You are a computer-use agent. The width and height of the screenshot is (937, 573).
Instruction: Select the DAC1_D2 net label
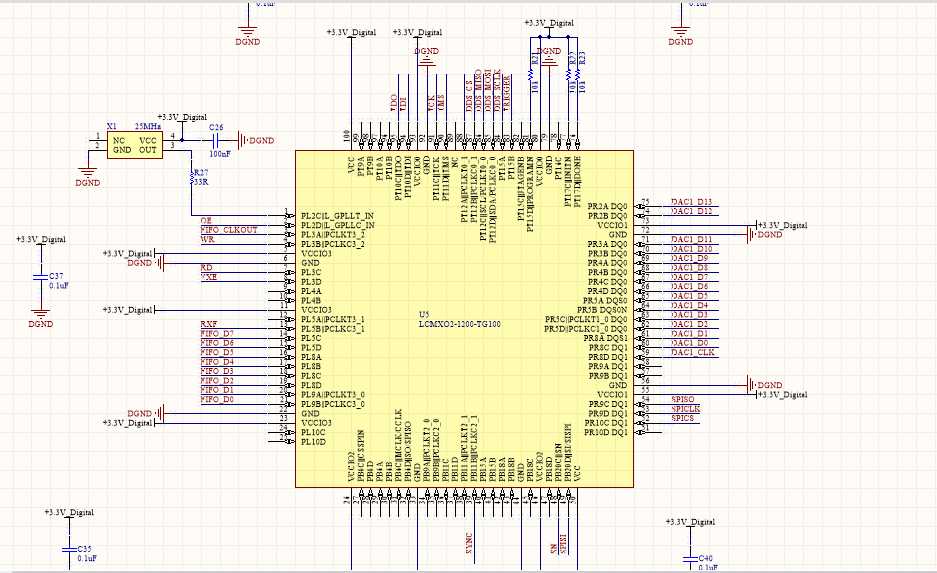[690, 324]
